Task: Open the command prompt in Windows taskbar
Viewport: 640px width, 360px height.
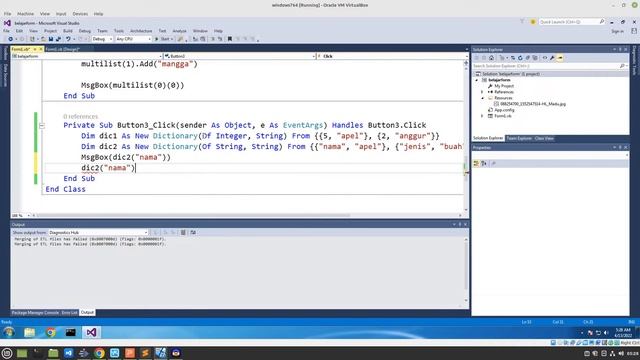Action: [71, 332]
